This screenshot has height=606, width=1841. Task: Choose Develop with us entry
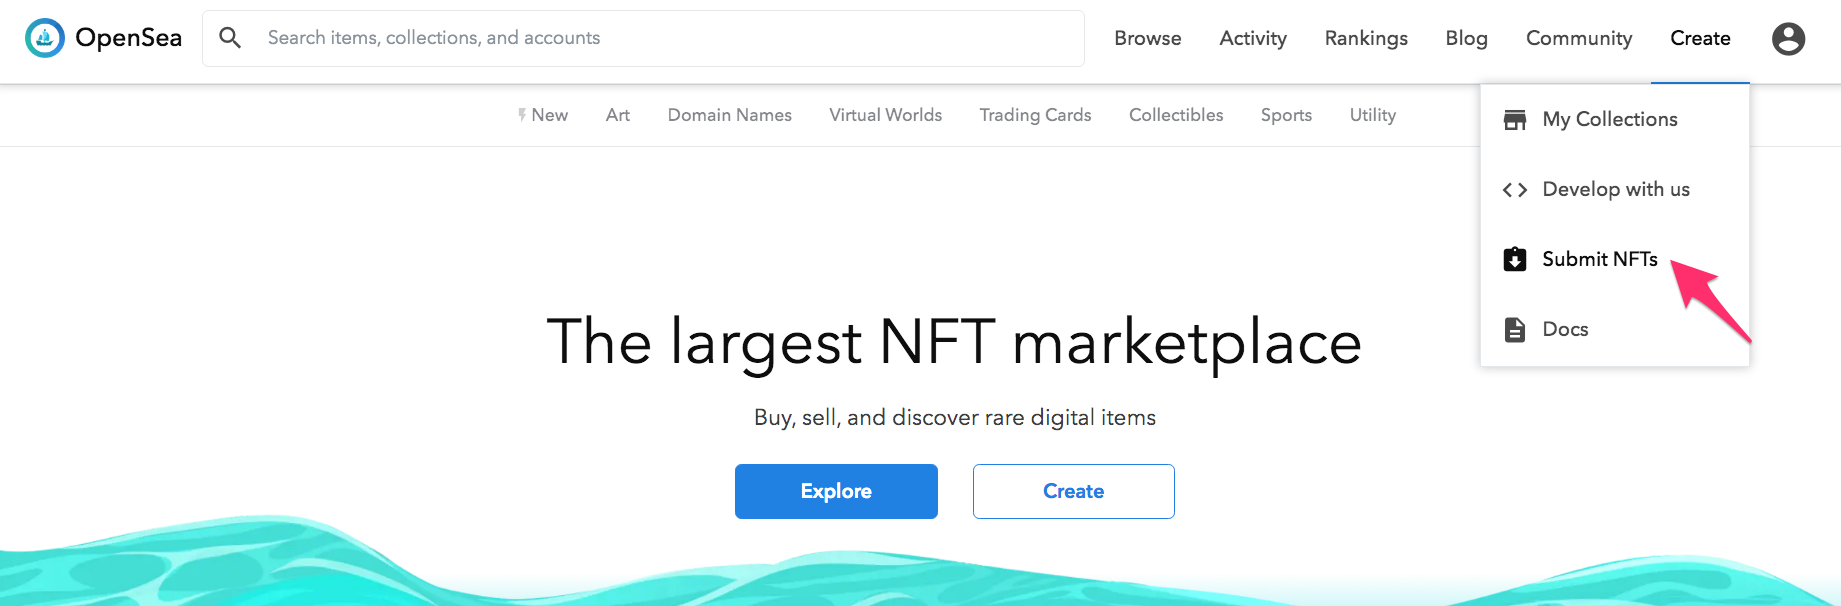click(1615, 189)
